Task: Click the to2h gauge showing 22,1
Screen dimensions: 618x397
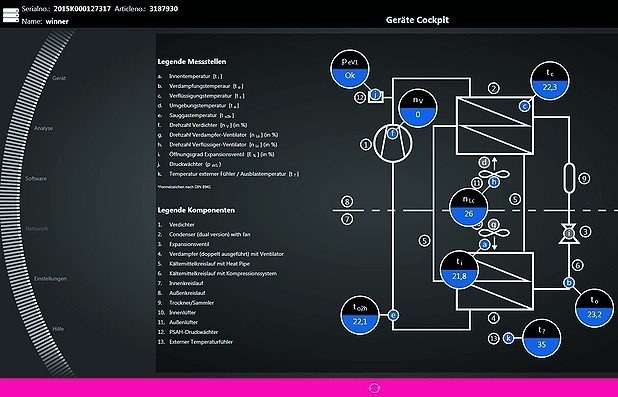Action: 359,315
